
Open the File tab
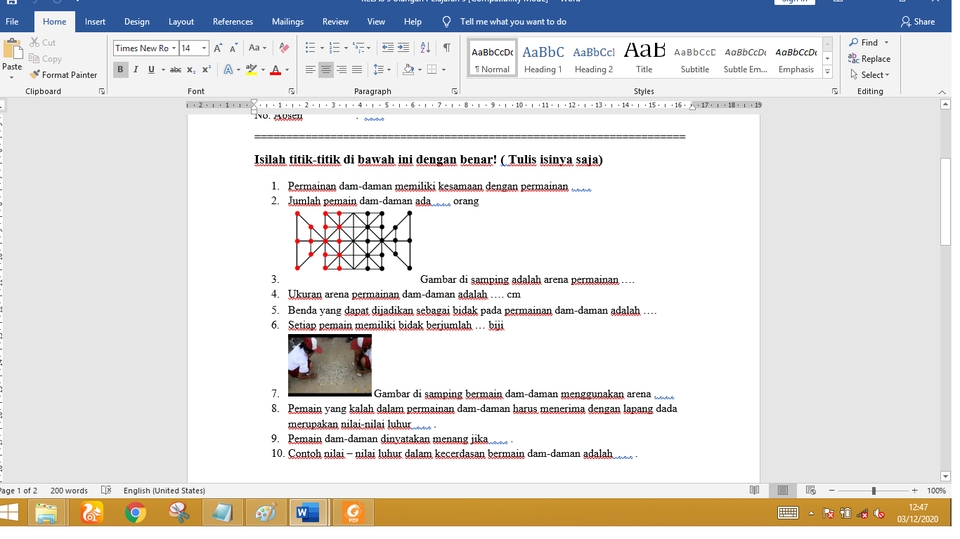pos(12,21)
